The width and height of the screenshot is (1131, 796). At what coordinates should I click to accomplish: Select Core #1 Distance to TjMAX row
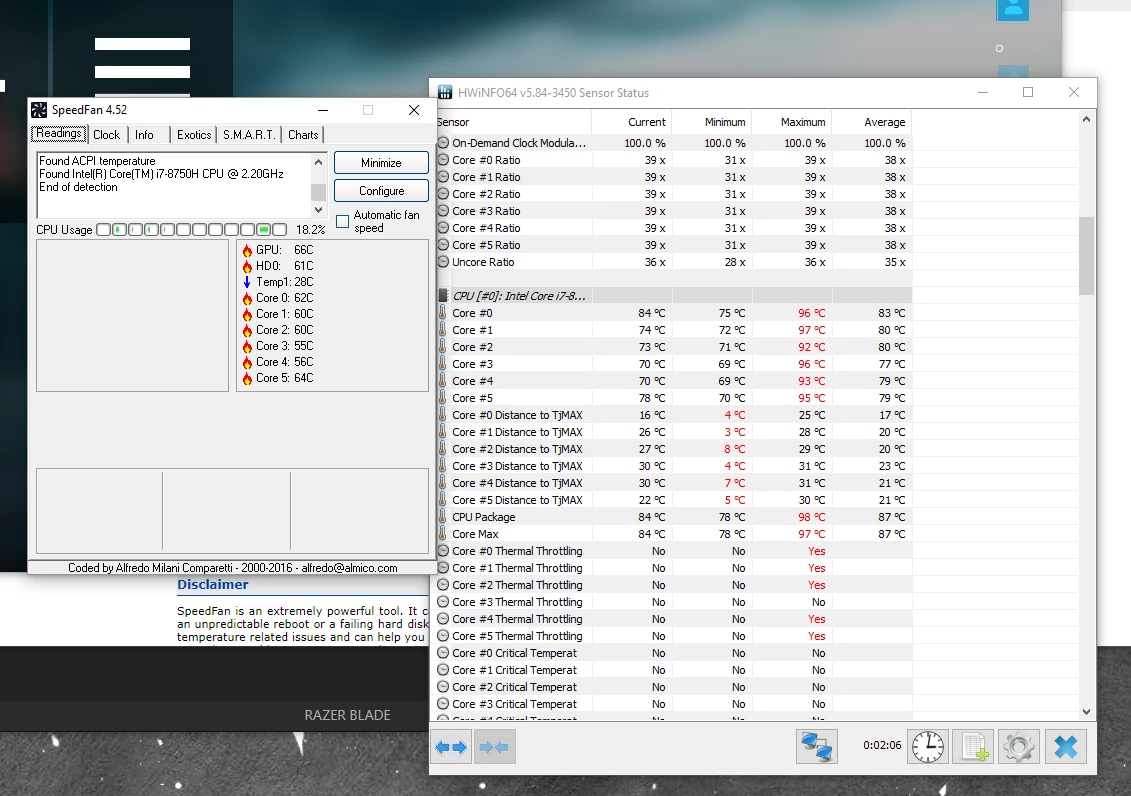coord(674,432)
